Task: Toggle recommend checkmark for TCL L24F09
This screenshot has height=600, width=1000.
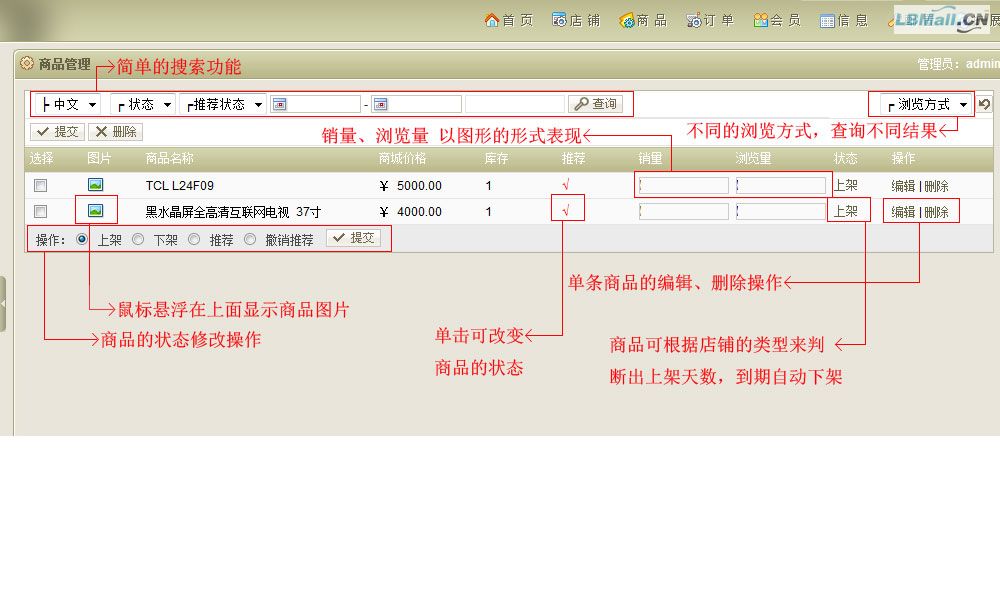Action: (x=566, y=185)
